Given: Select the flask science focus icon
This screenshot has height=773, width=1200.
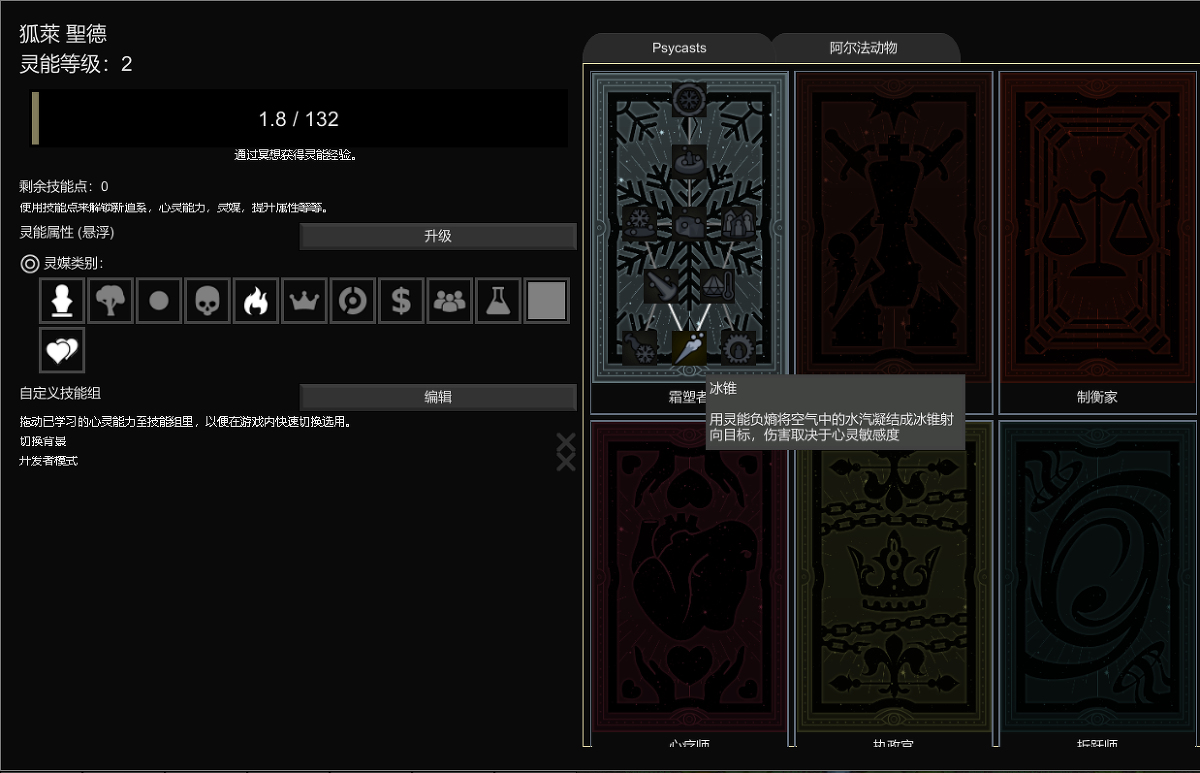Looking at the screenshot, I should coord(498,301).
